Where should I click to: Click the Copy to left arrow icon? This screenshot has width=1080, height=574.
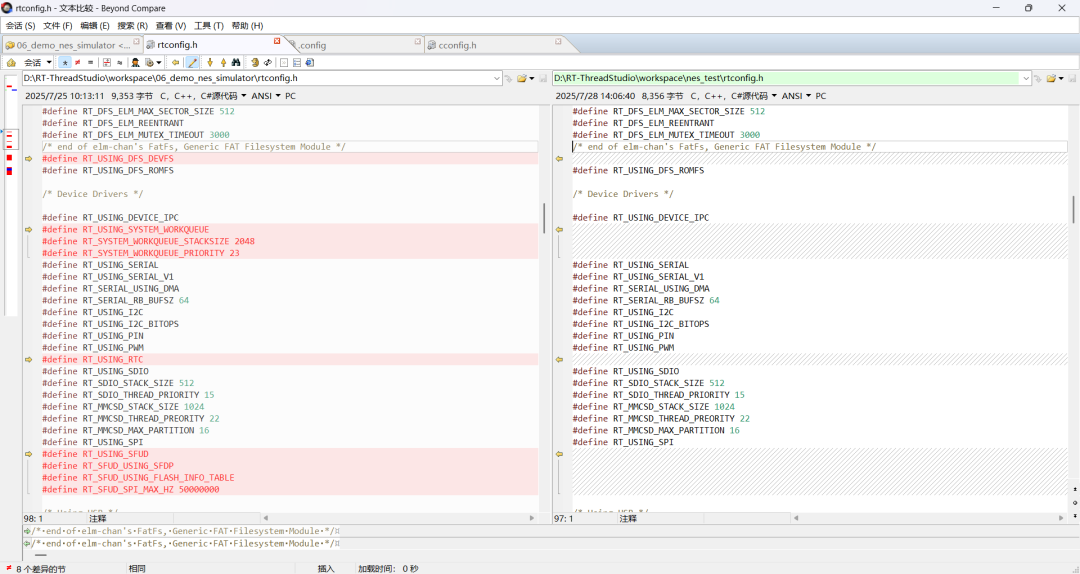(176, 62)
